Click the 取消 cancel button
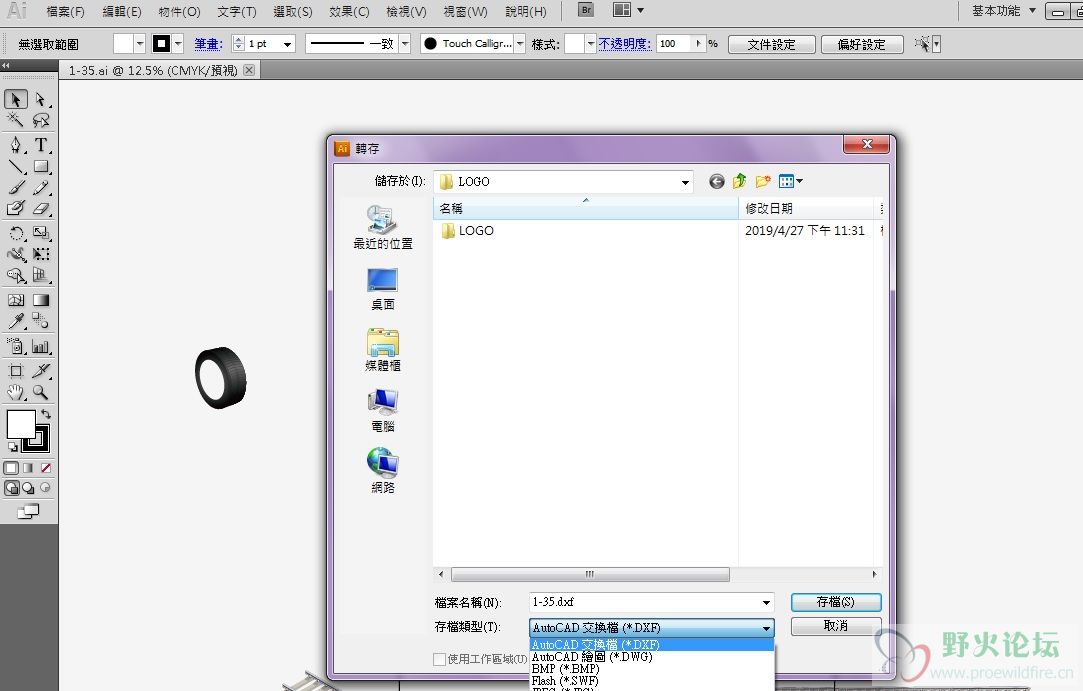Viewport: 1083px width, 691px height. [836, 625]
